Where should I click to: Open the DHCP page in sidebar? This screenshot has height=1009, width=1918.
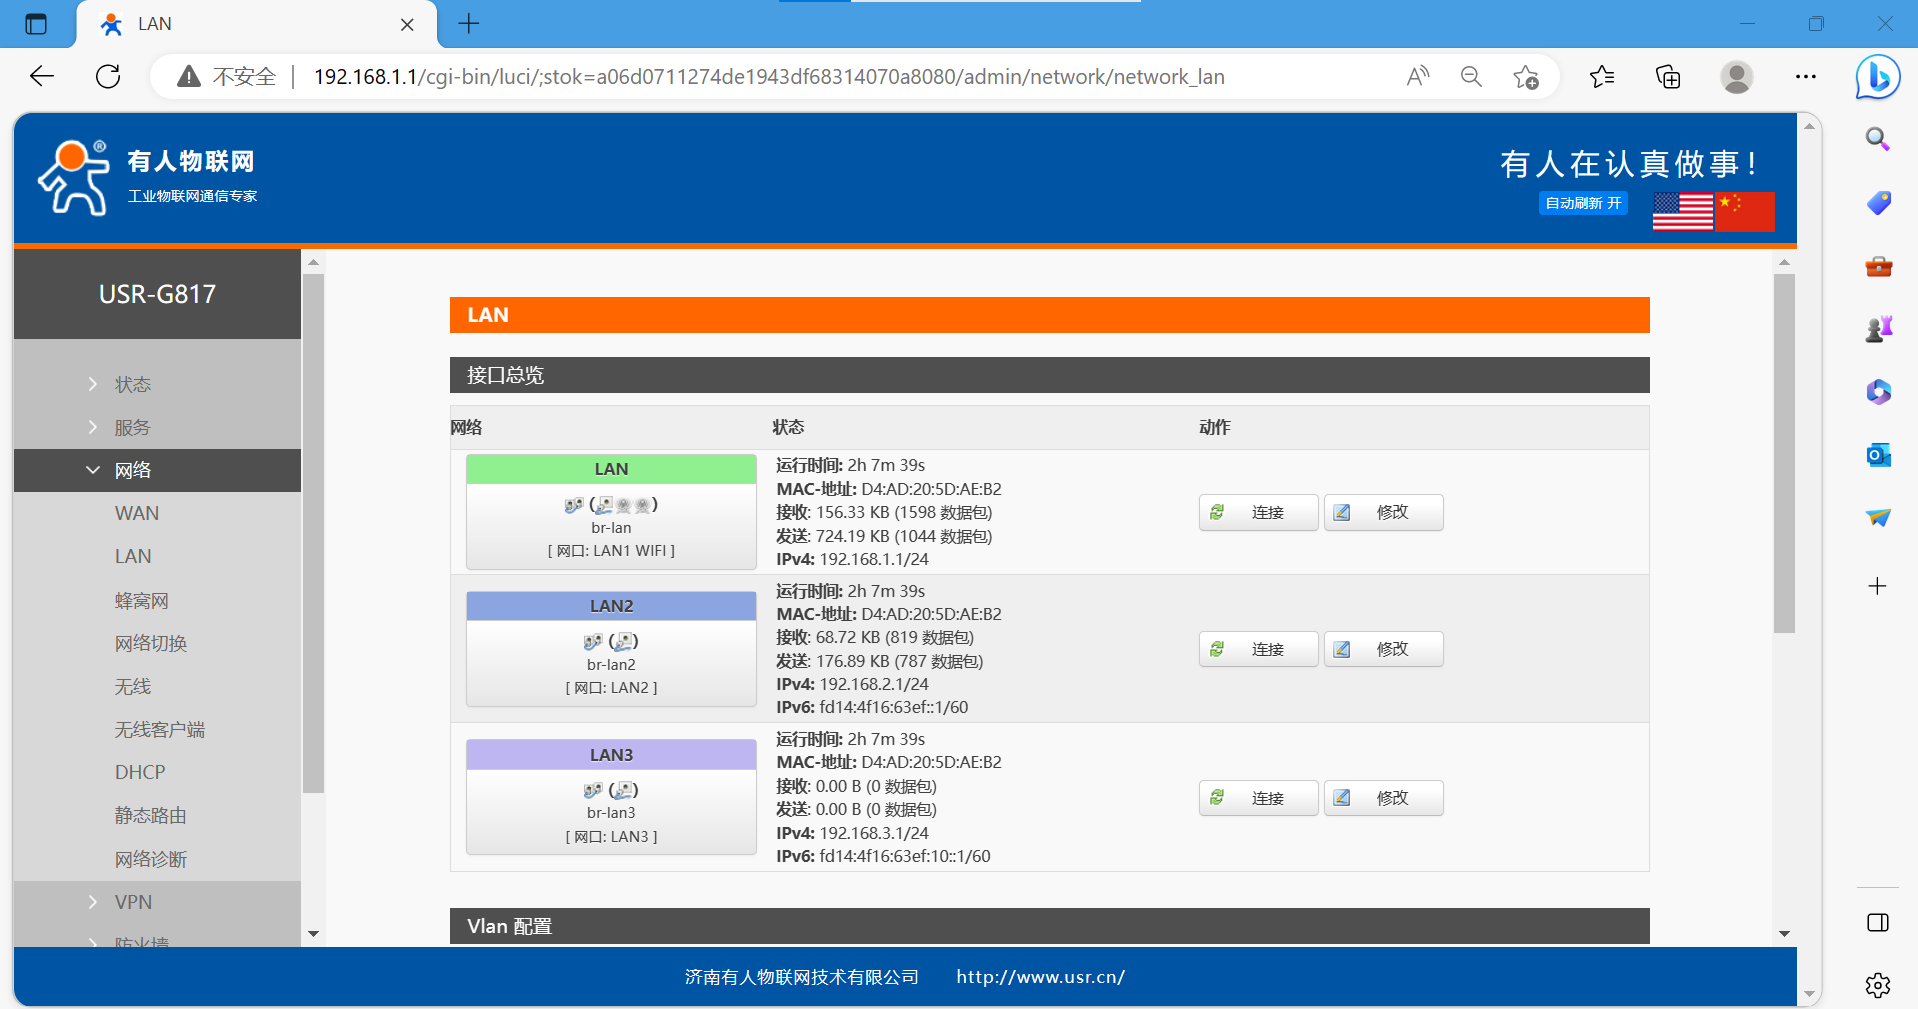click(140, 772)
